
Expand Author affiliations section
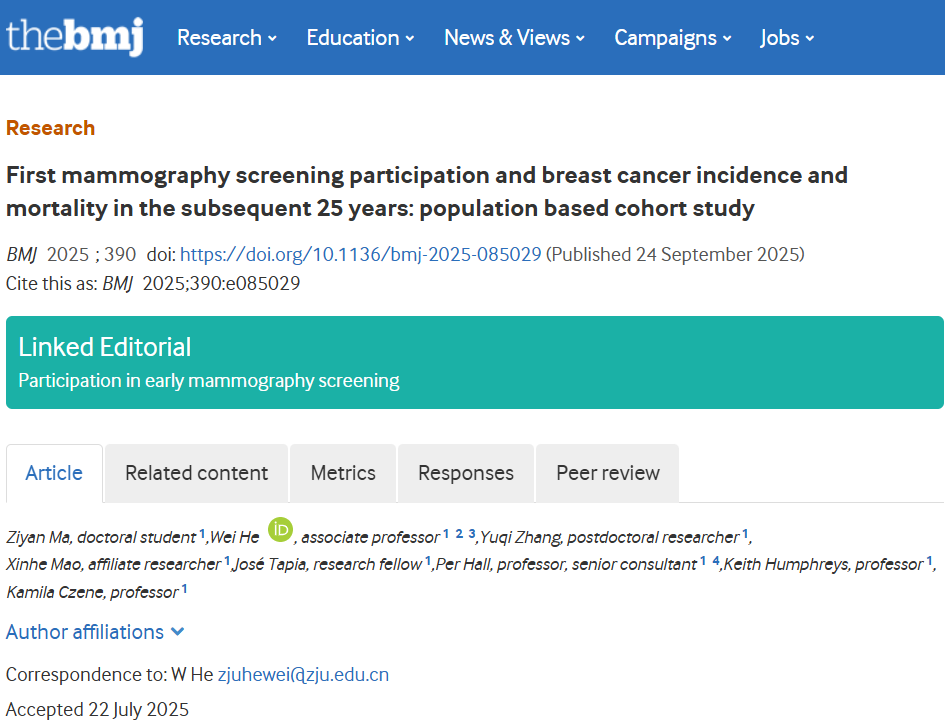(x=95, y=632)
